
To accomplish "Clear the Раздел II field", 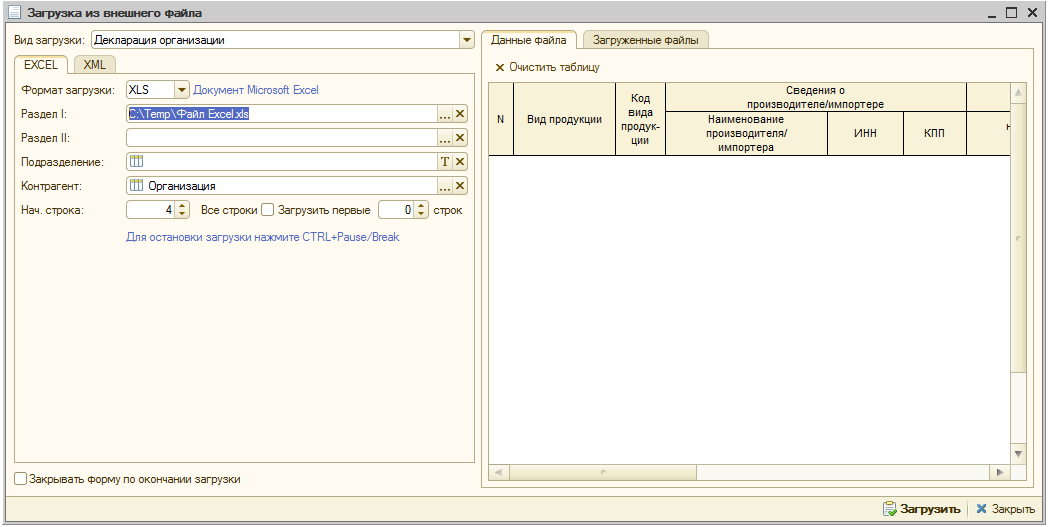I will (460, 138).
